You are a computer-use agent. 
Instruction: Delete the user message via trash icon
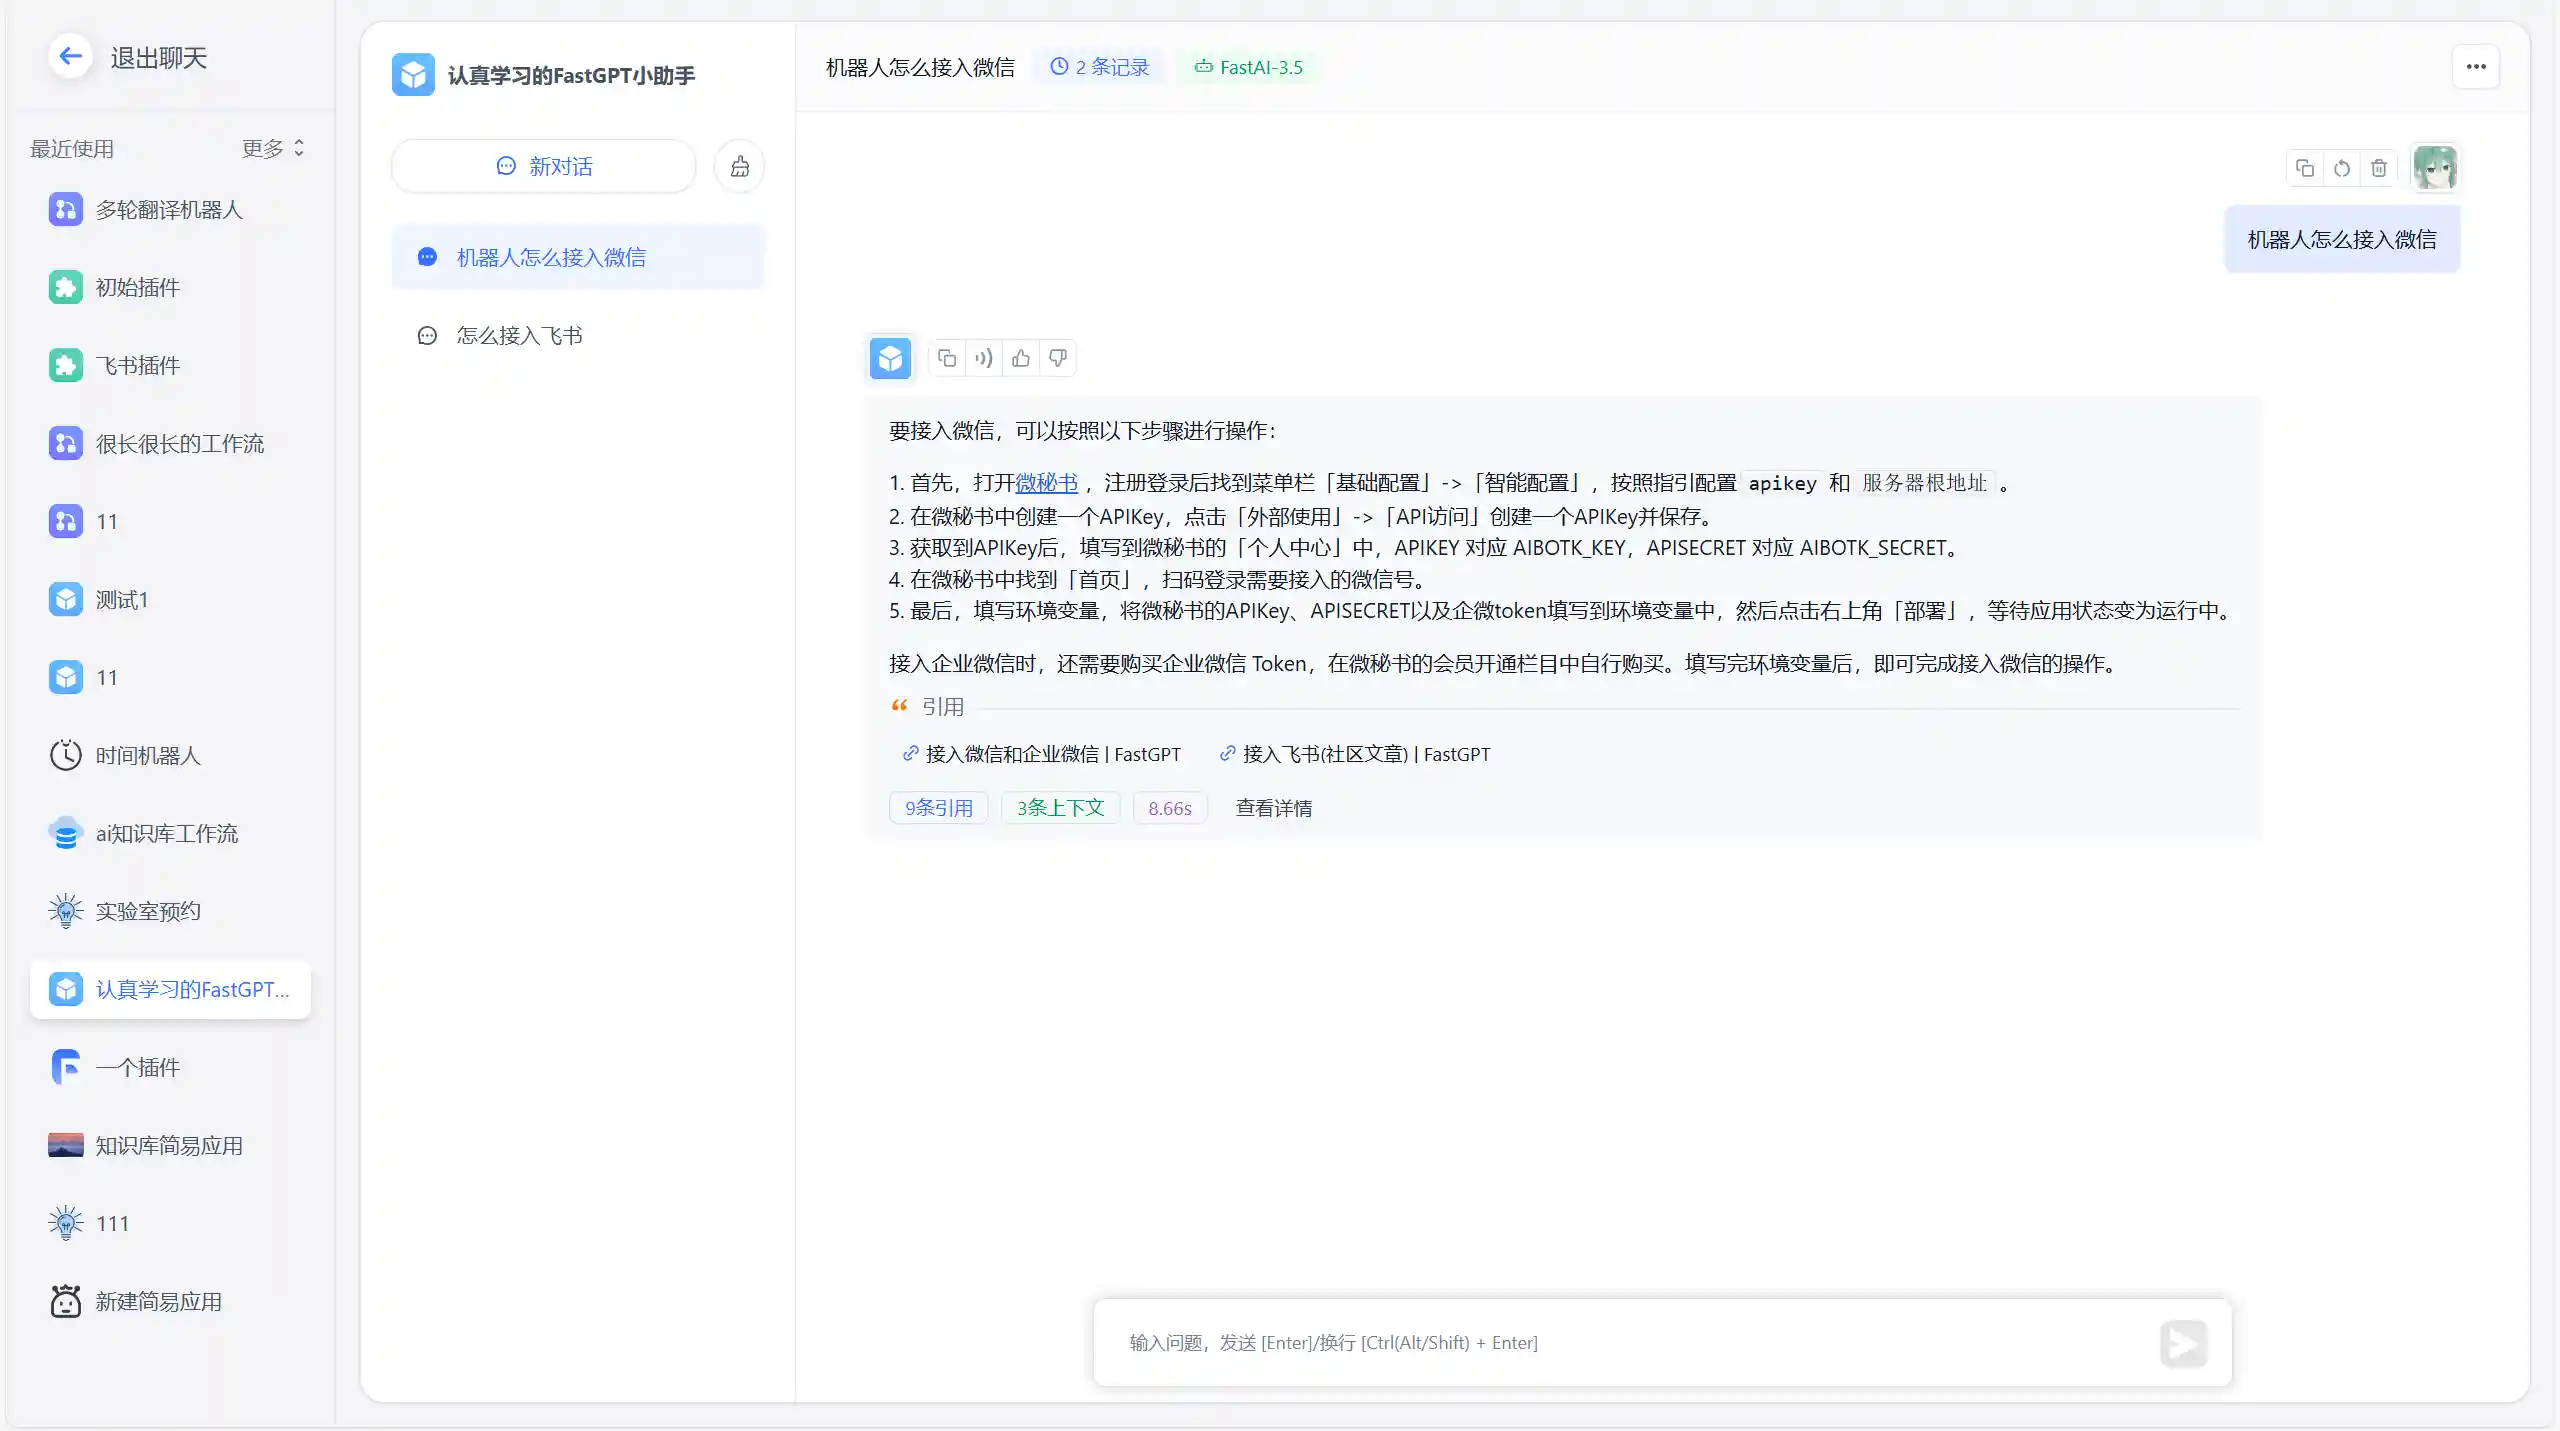[2379, 168]
